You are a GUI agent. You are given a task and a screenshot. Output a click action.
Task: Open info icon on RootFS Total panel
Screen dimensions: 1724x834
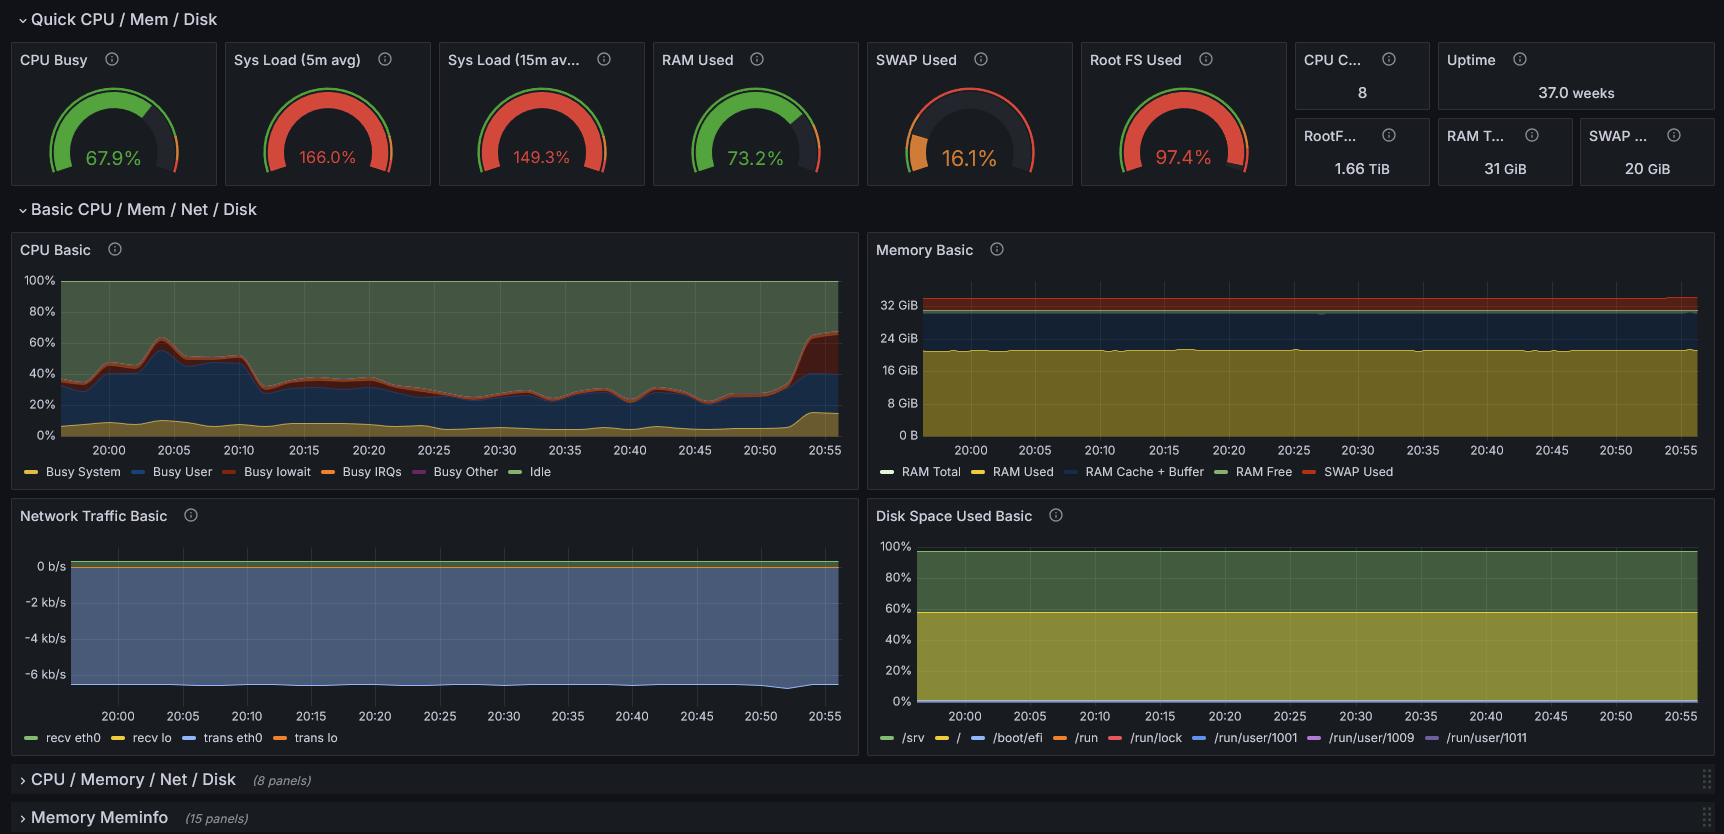[1389, 135]
